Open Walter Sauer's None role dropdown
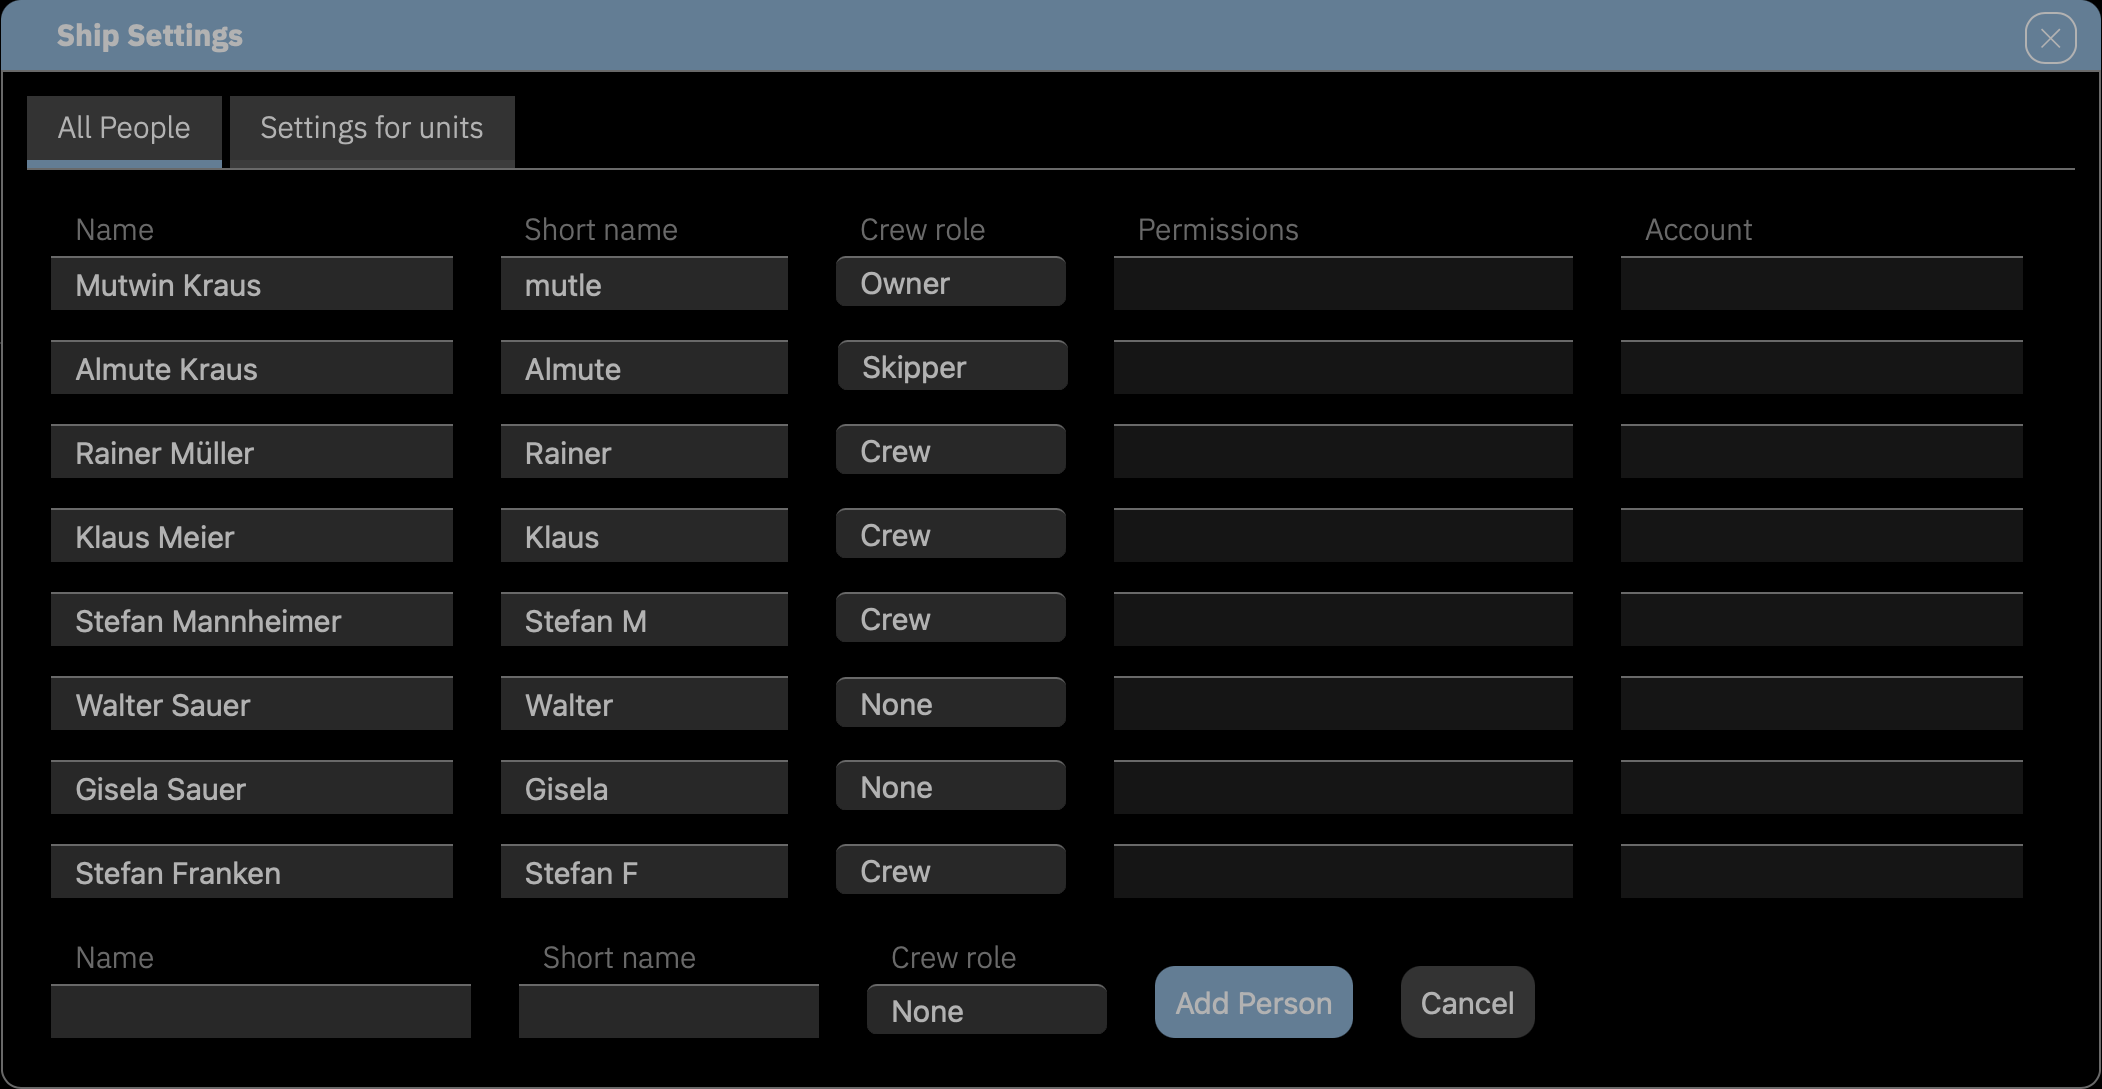Viewport: 2102px width, 1089px height. pyautogui.click(x=950, y=702)
